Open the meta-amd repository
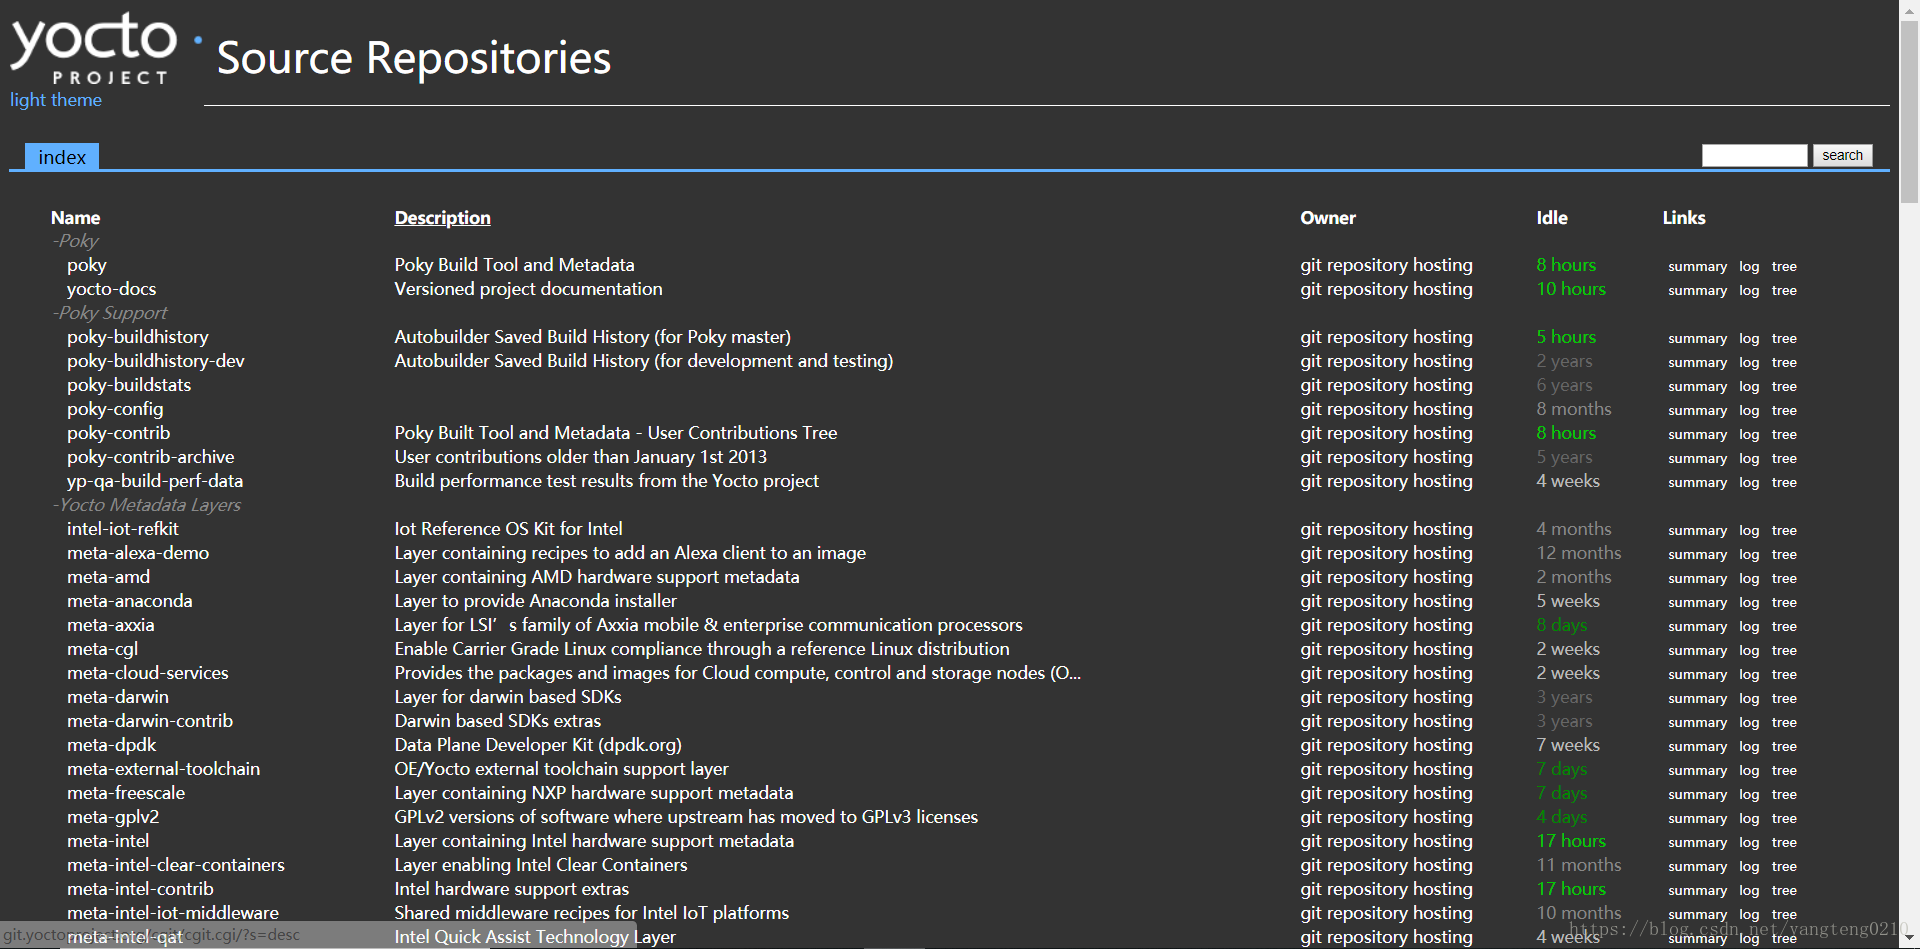This screenshot has height=949, width=1920. point(109,577)
